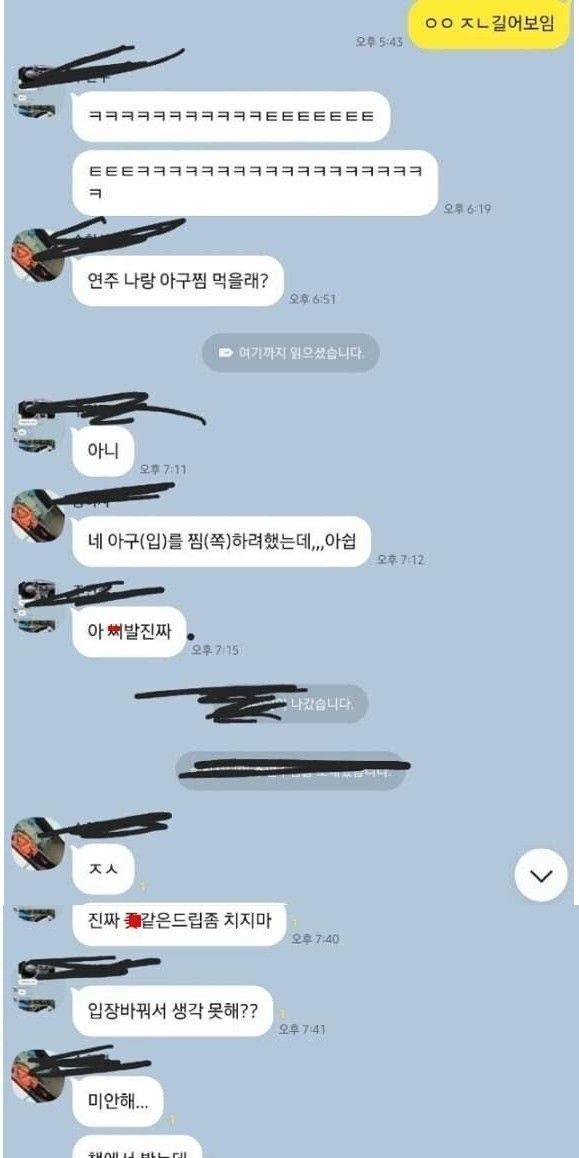The width and height of the screenshot is (579, 1158).
Task: Select the '미안해...' message bubble
Action: click(117, 1101)
